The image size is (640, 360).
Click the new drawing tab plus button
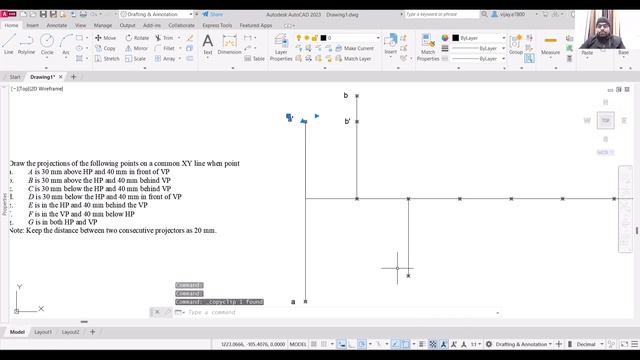73,77
